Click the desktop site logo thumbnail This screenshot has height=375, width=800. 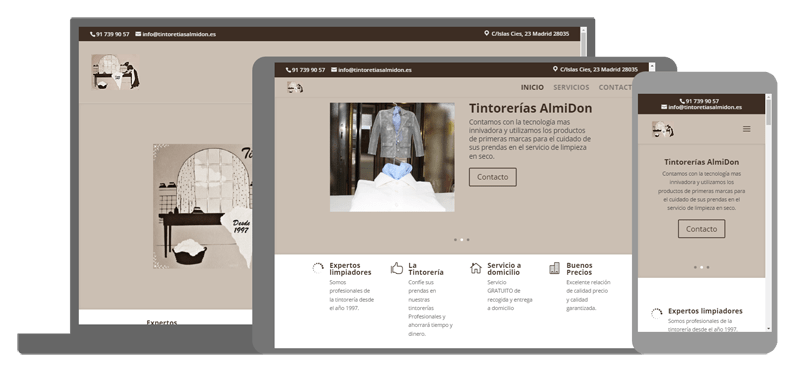coord(115,71)
